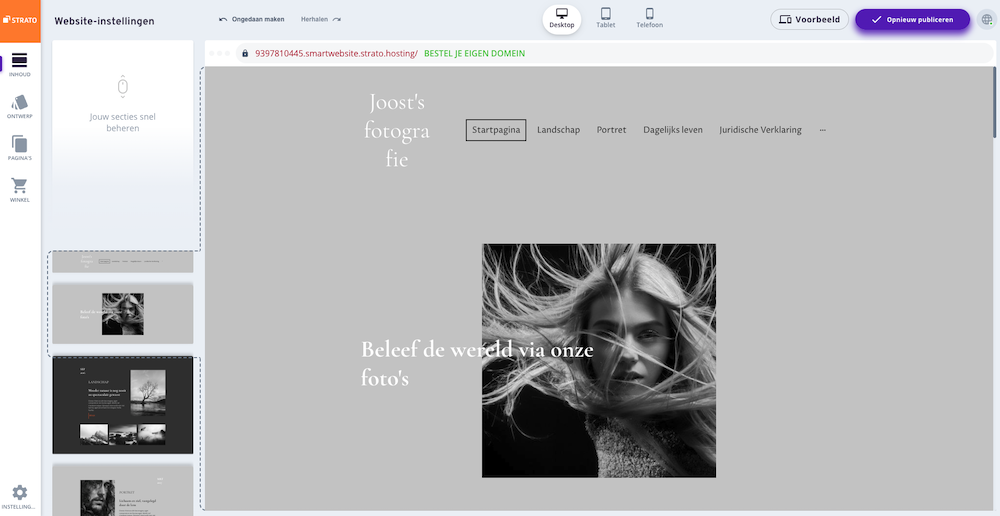Open the Winkel shop panel
Viewport: 1000px width, 516px height.
(x=20, y=190)
